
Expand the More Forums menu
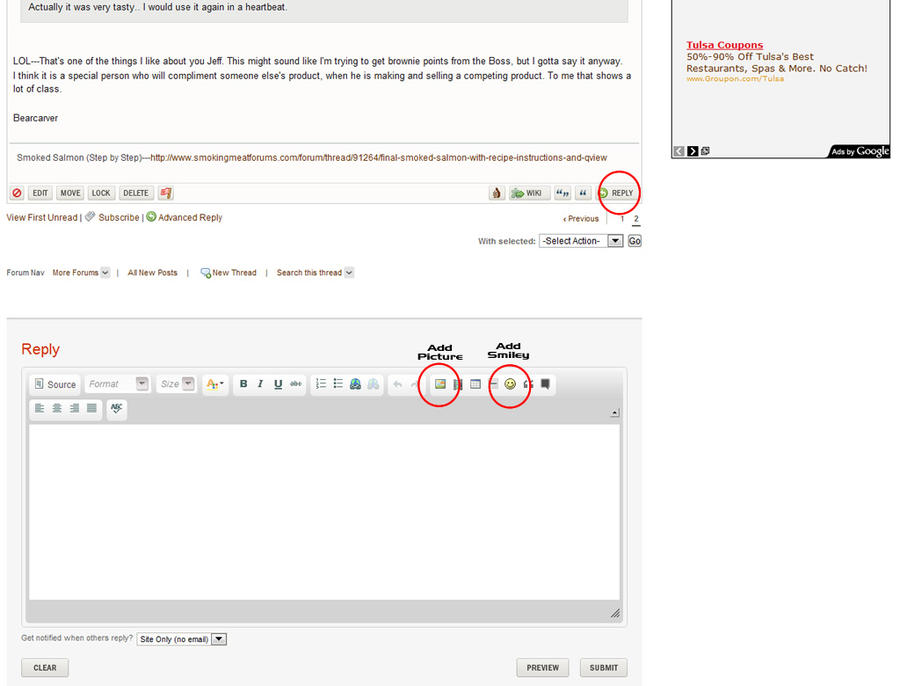click(81, 273)
